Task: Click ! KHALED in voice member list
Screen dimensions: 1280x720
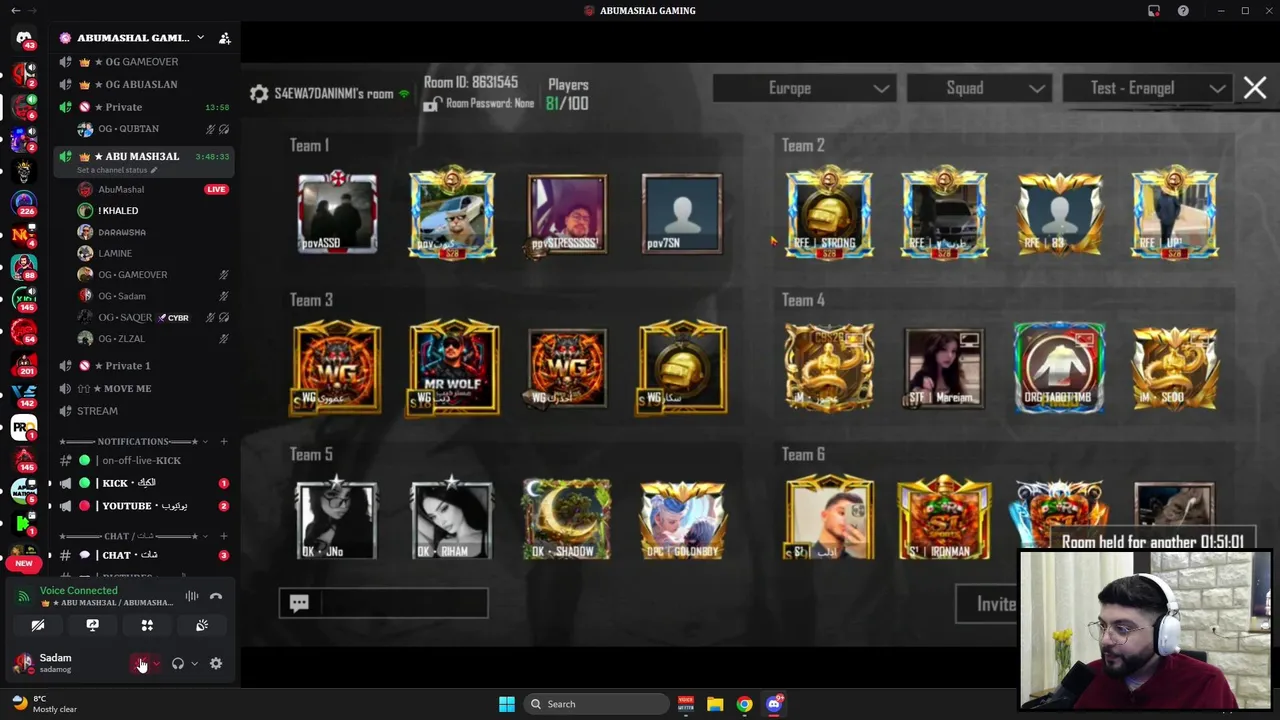Action: point(118,211)
